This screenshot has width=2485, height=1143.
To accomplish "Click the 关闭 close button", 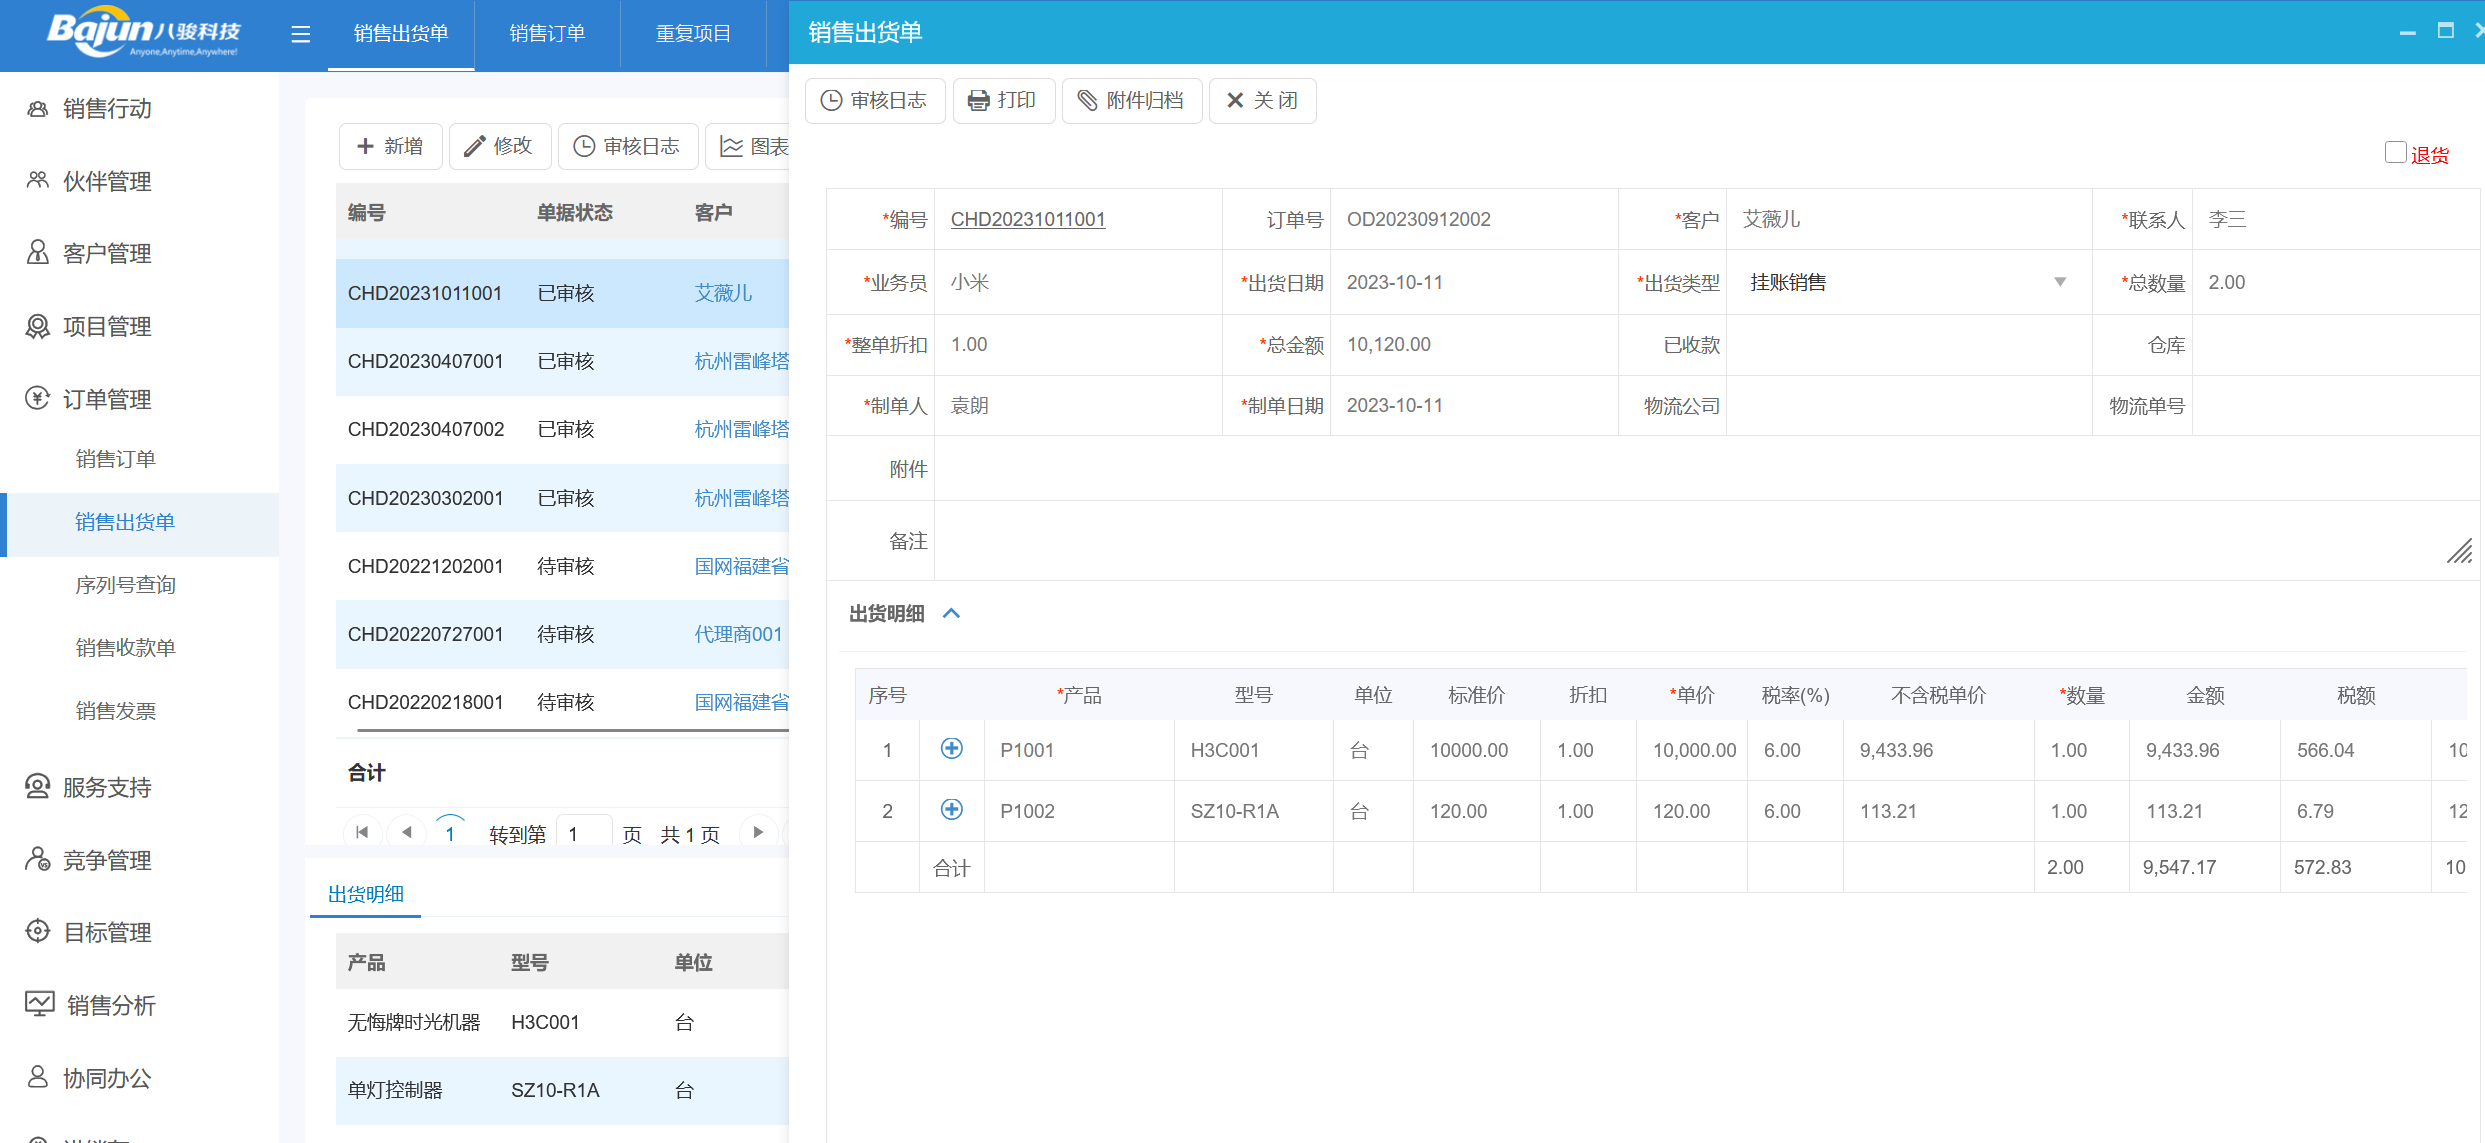I will [x=1262, y=101].
